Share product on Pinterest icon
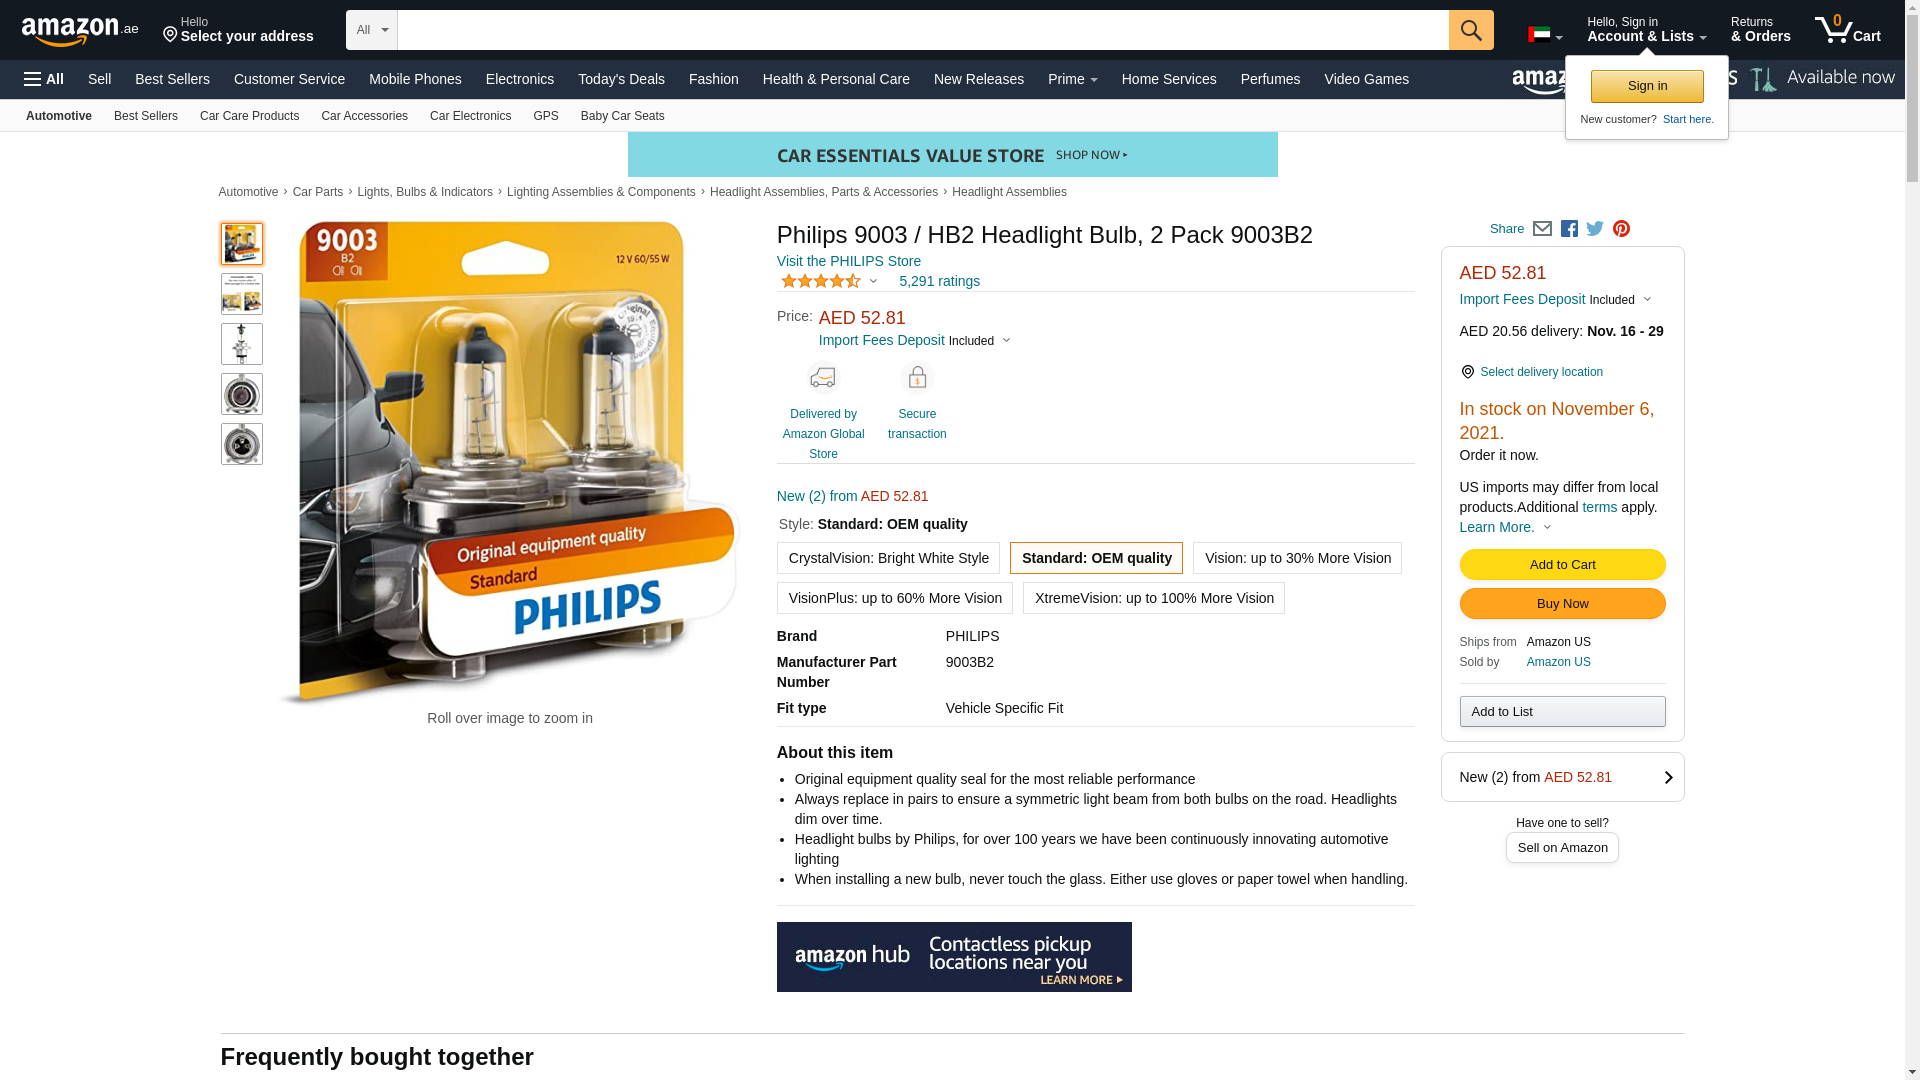The height and width of the screenshot is (1080, 1920). tap(1621, 229)
